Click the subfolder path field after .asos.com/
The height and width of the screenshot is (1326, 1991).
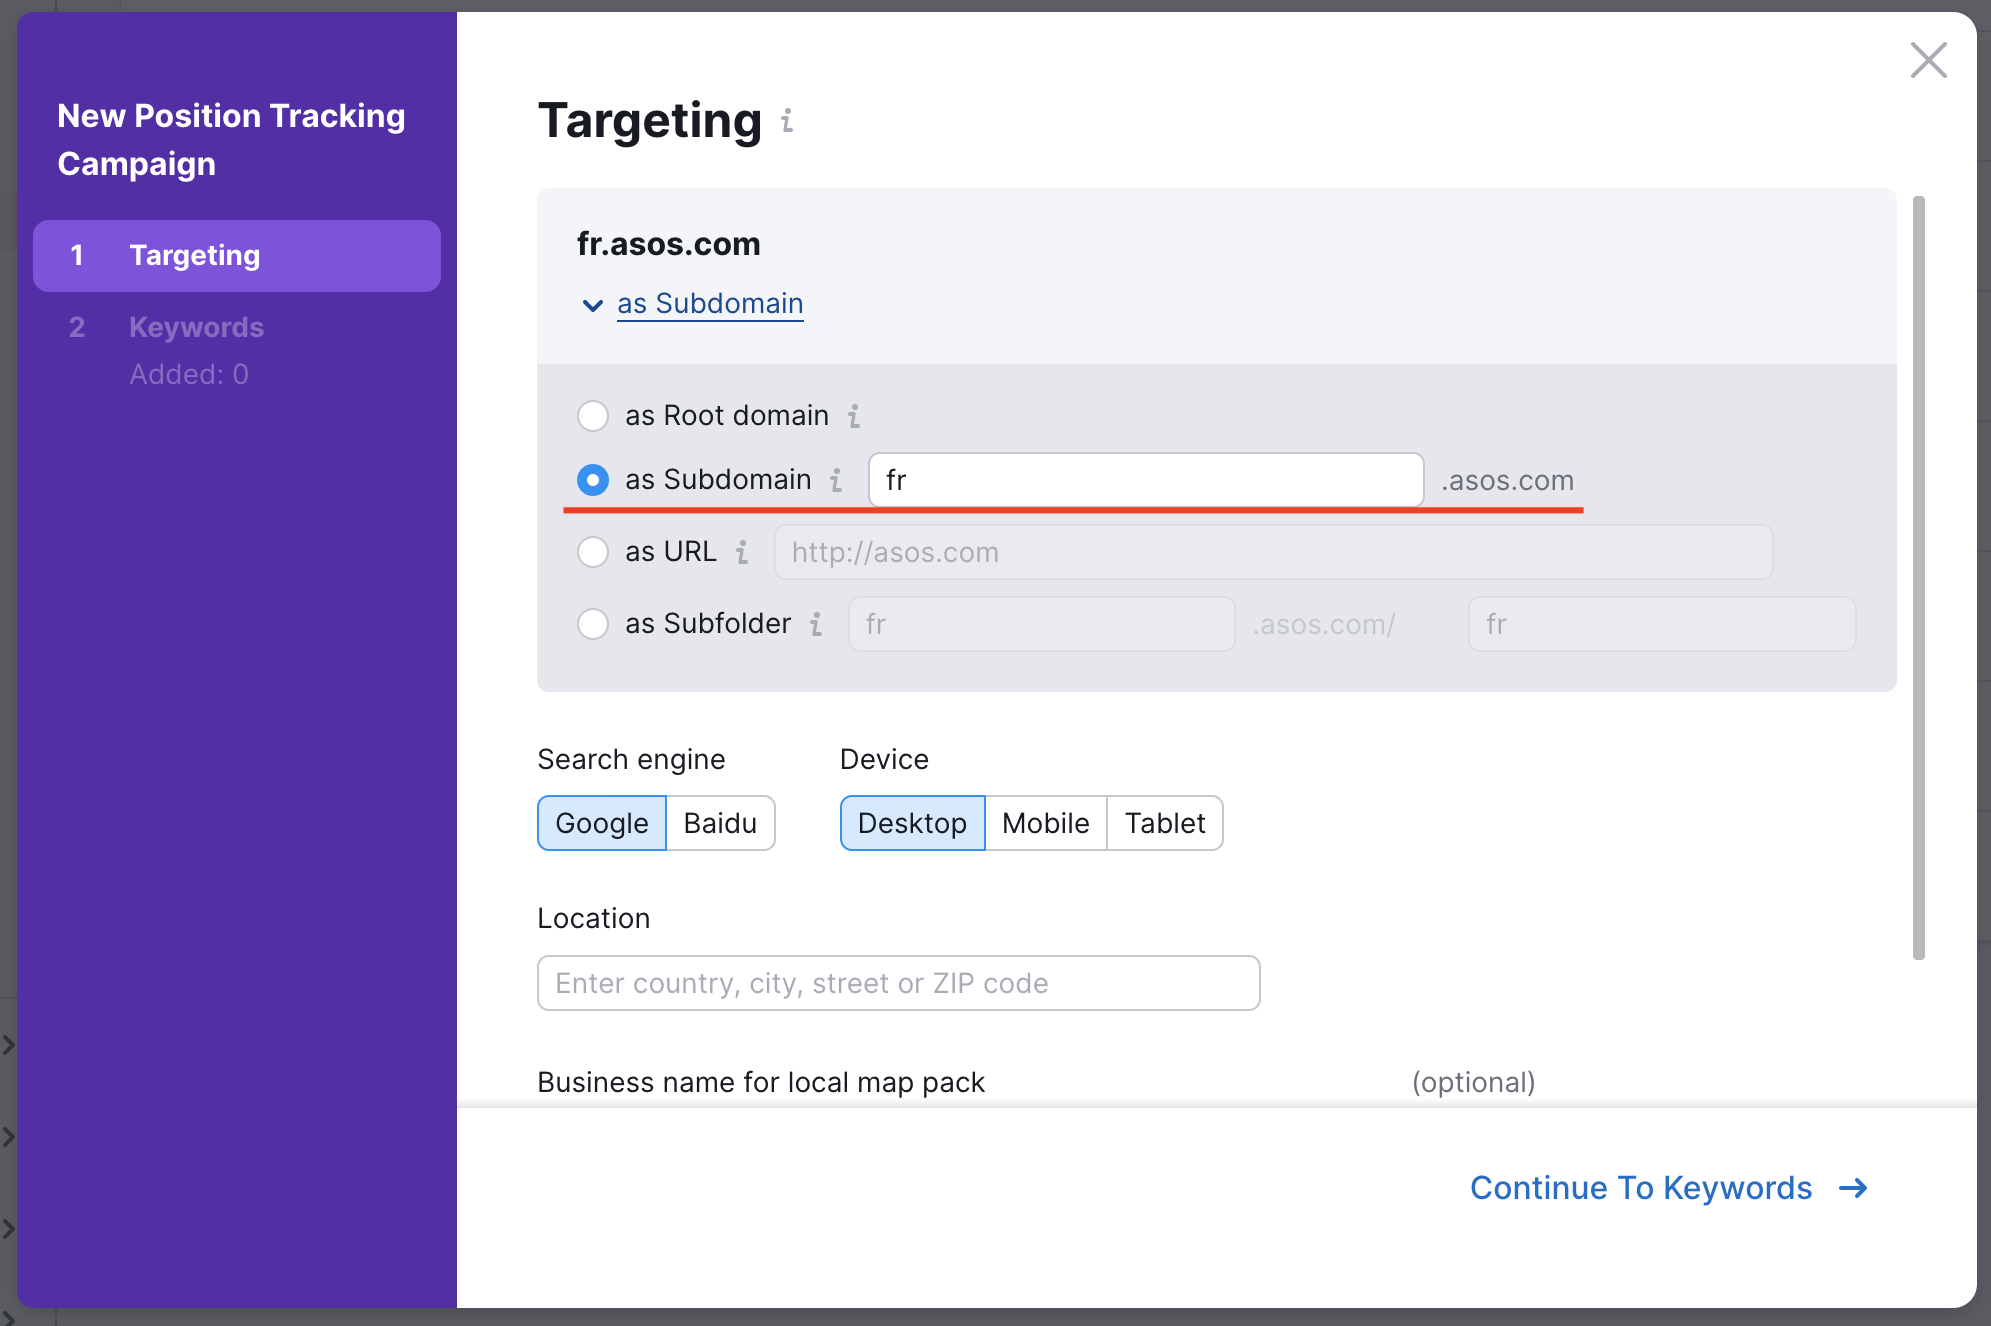1662,624
